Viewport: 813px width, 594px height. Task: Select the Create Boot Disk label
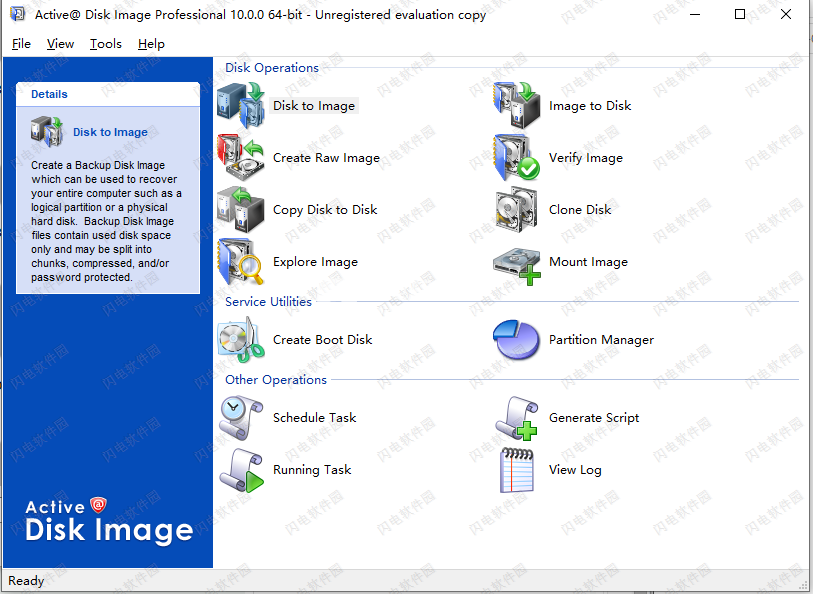(x=323, y=340)
